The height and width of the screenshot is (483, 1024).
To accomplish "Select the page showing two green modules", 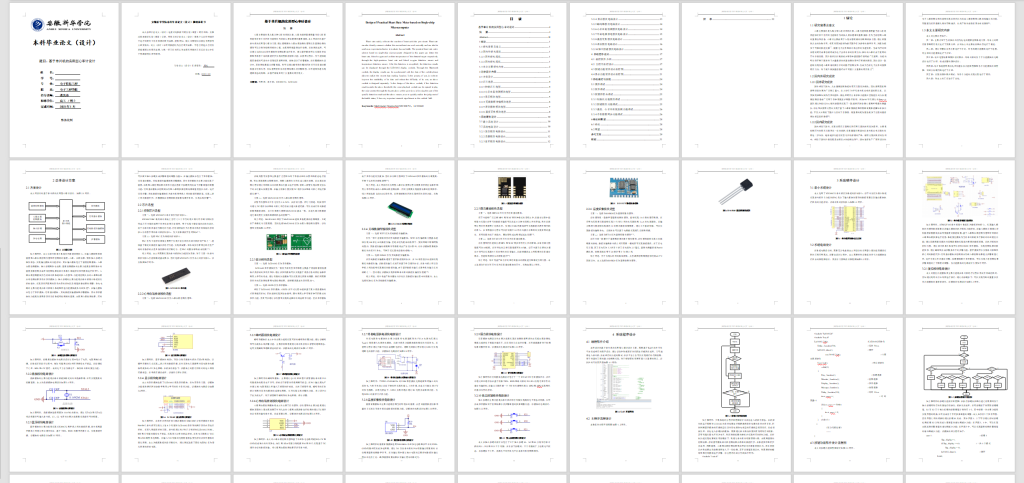I will click(285, 234).
